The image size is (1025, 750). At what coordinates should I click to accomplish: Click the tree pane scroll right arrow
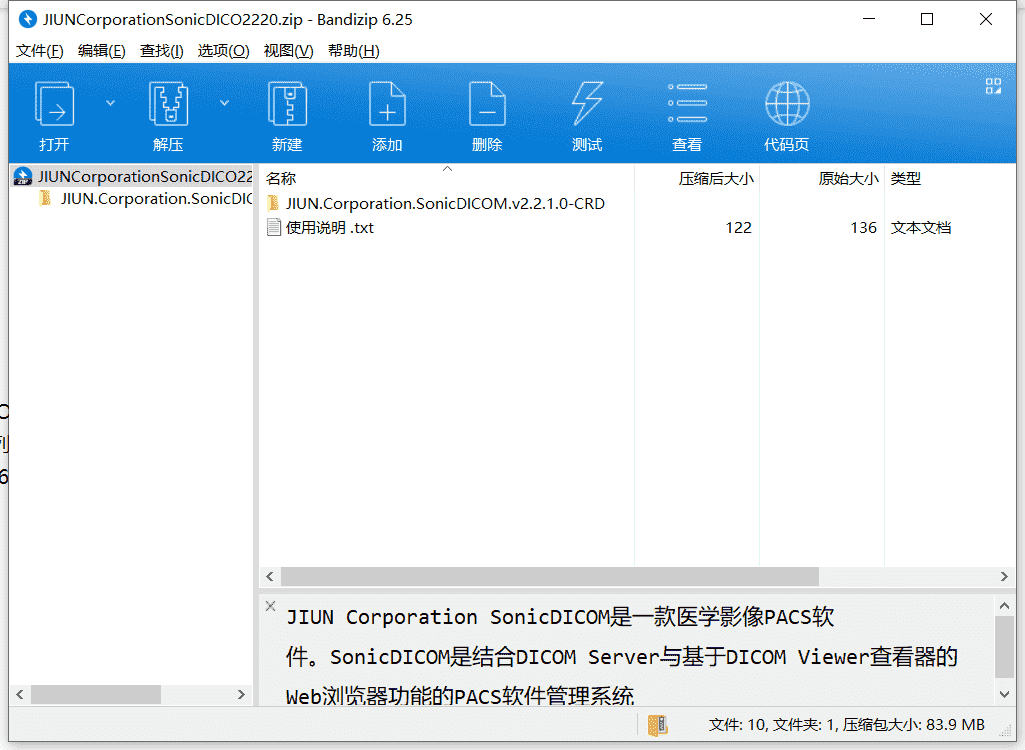tap(241, 694)
